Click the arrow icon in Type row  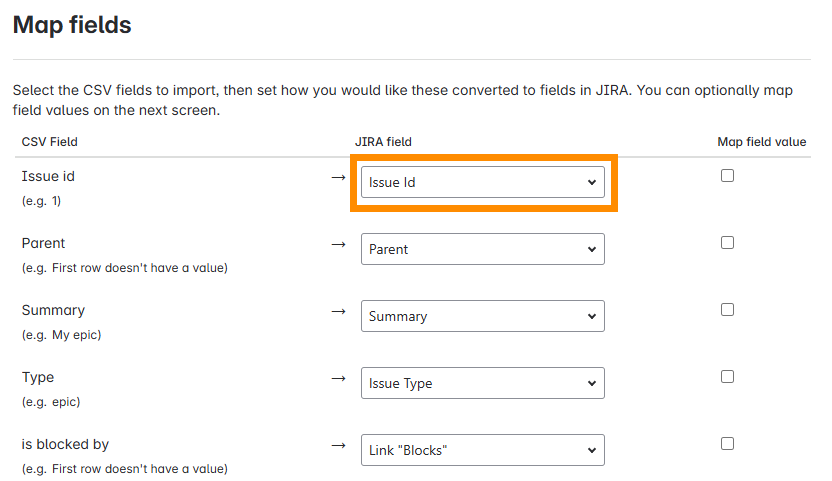coord(338,378)
